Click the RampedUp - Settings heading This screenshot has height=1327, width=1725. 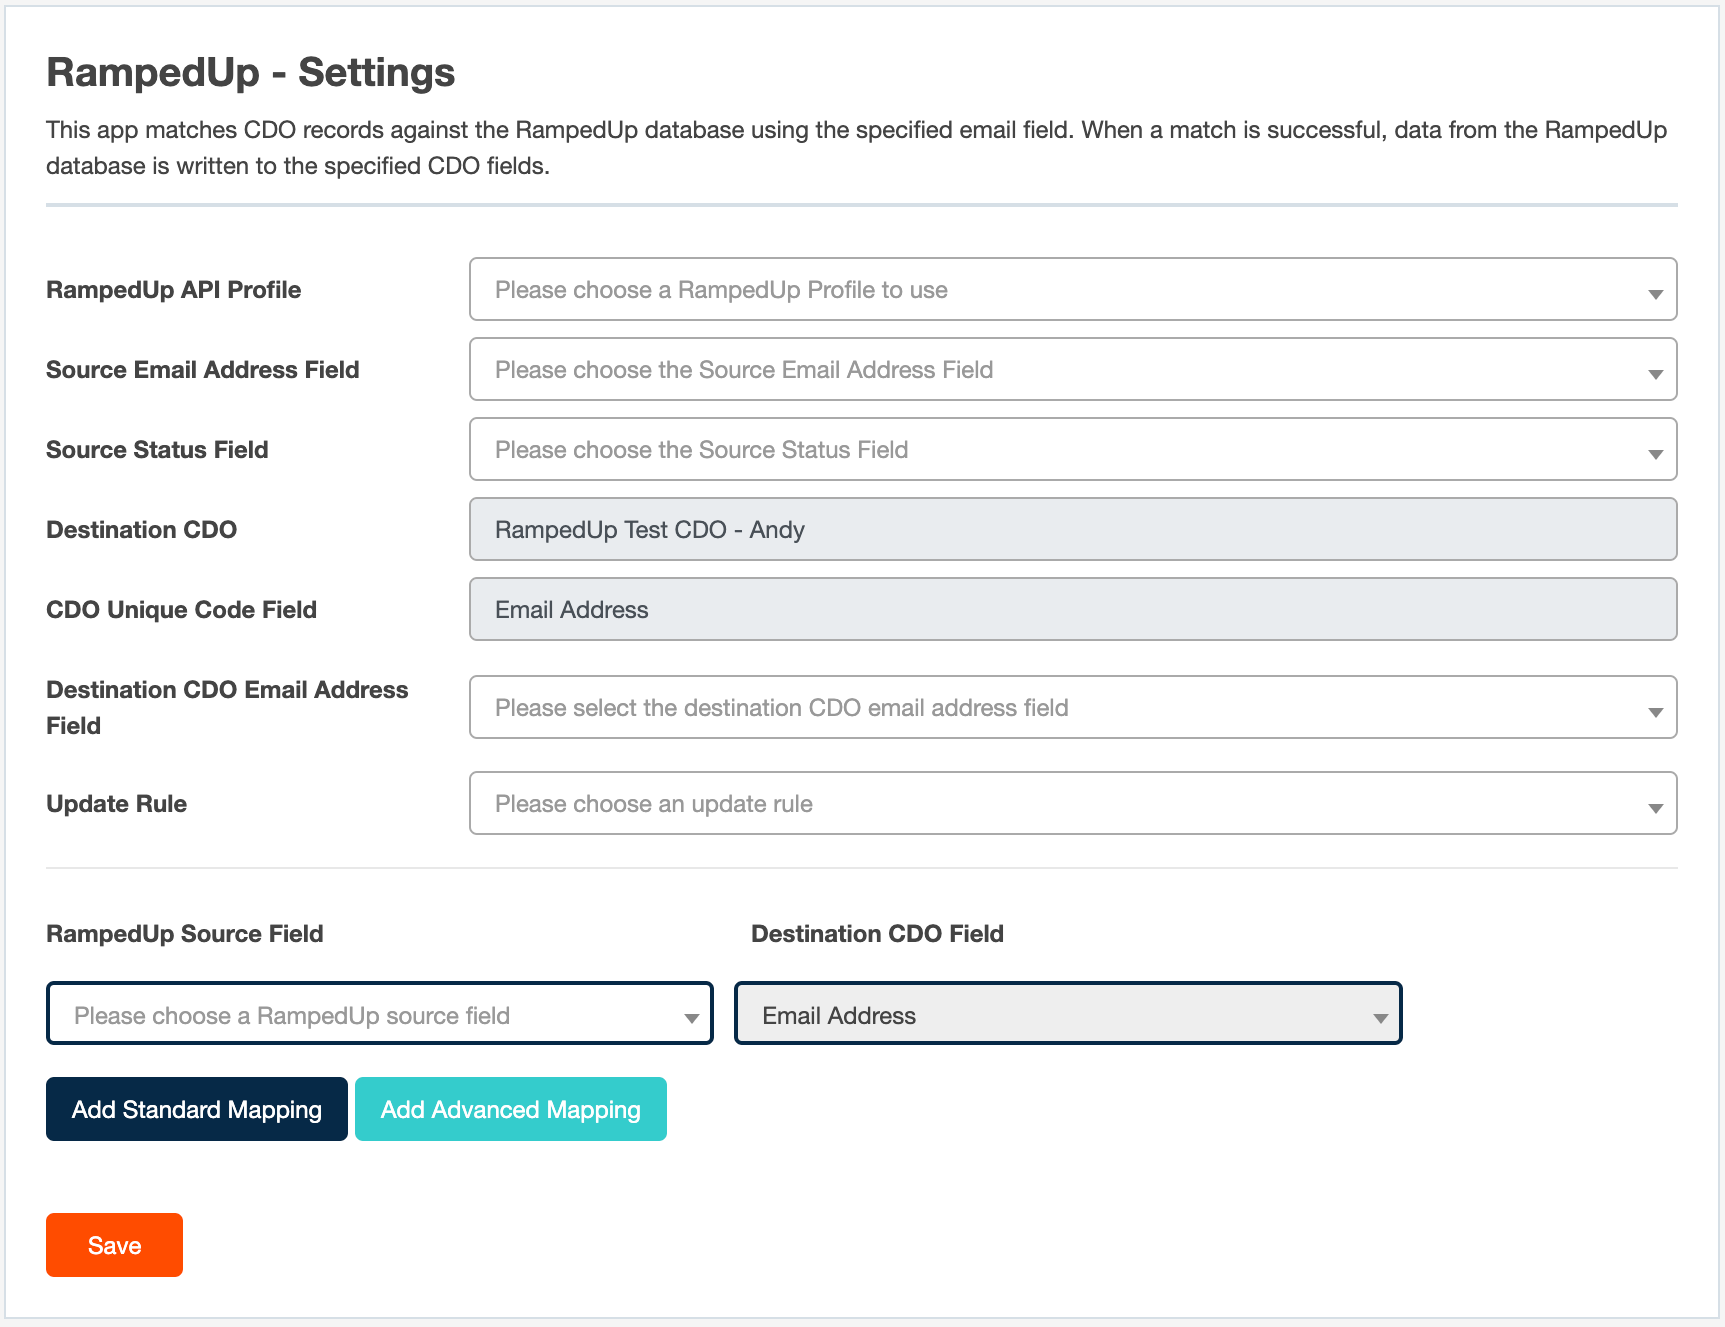pos(251,72)
